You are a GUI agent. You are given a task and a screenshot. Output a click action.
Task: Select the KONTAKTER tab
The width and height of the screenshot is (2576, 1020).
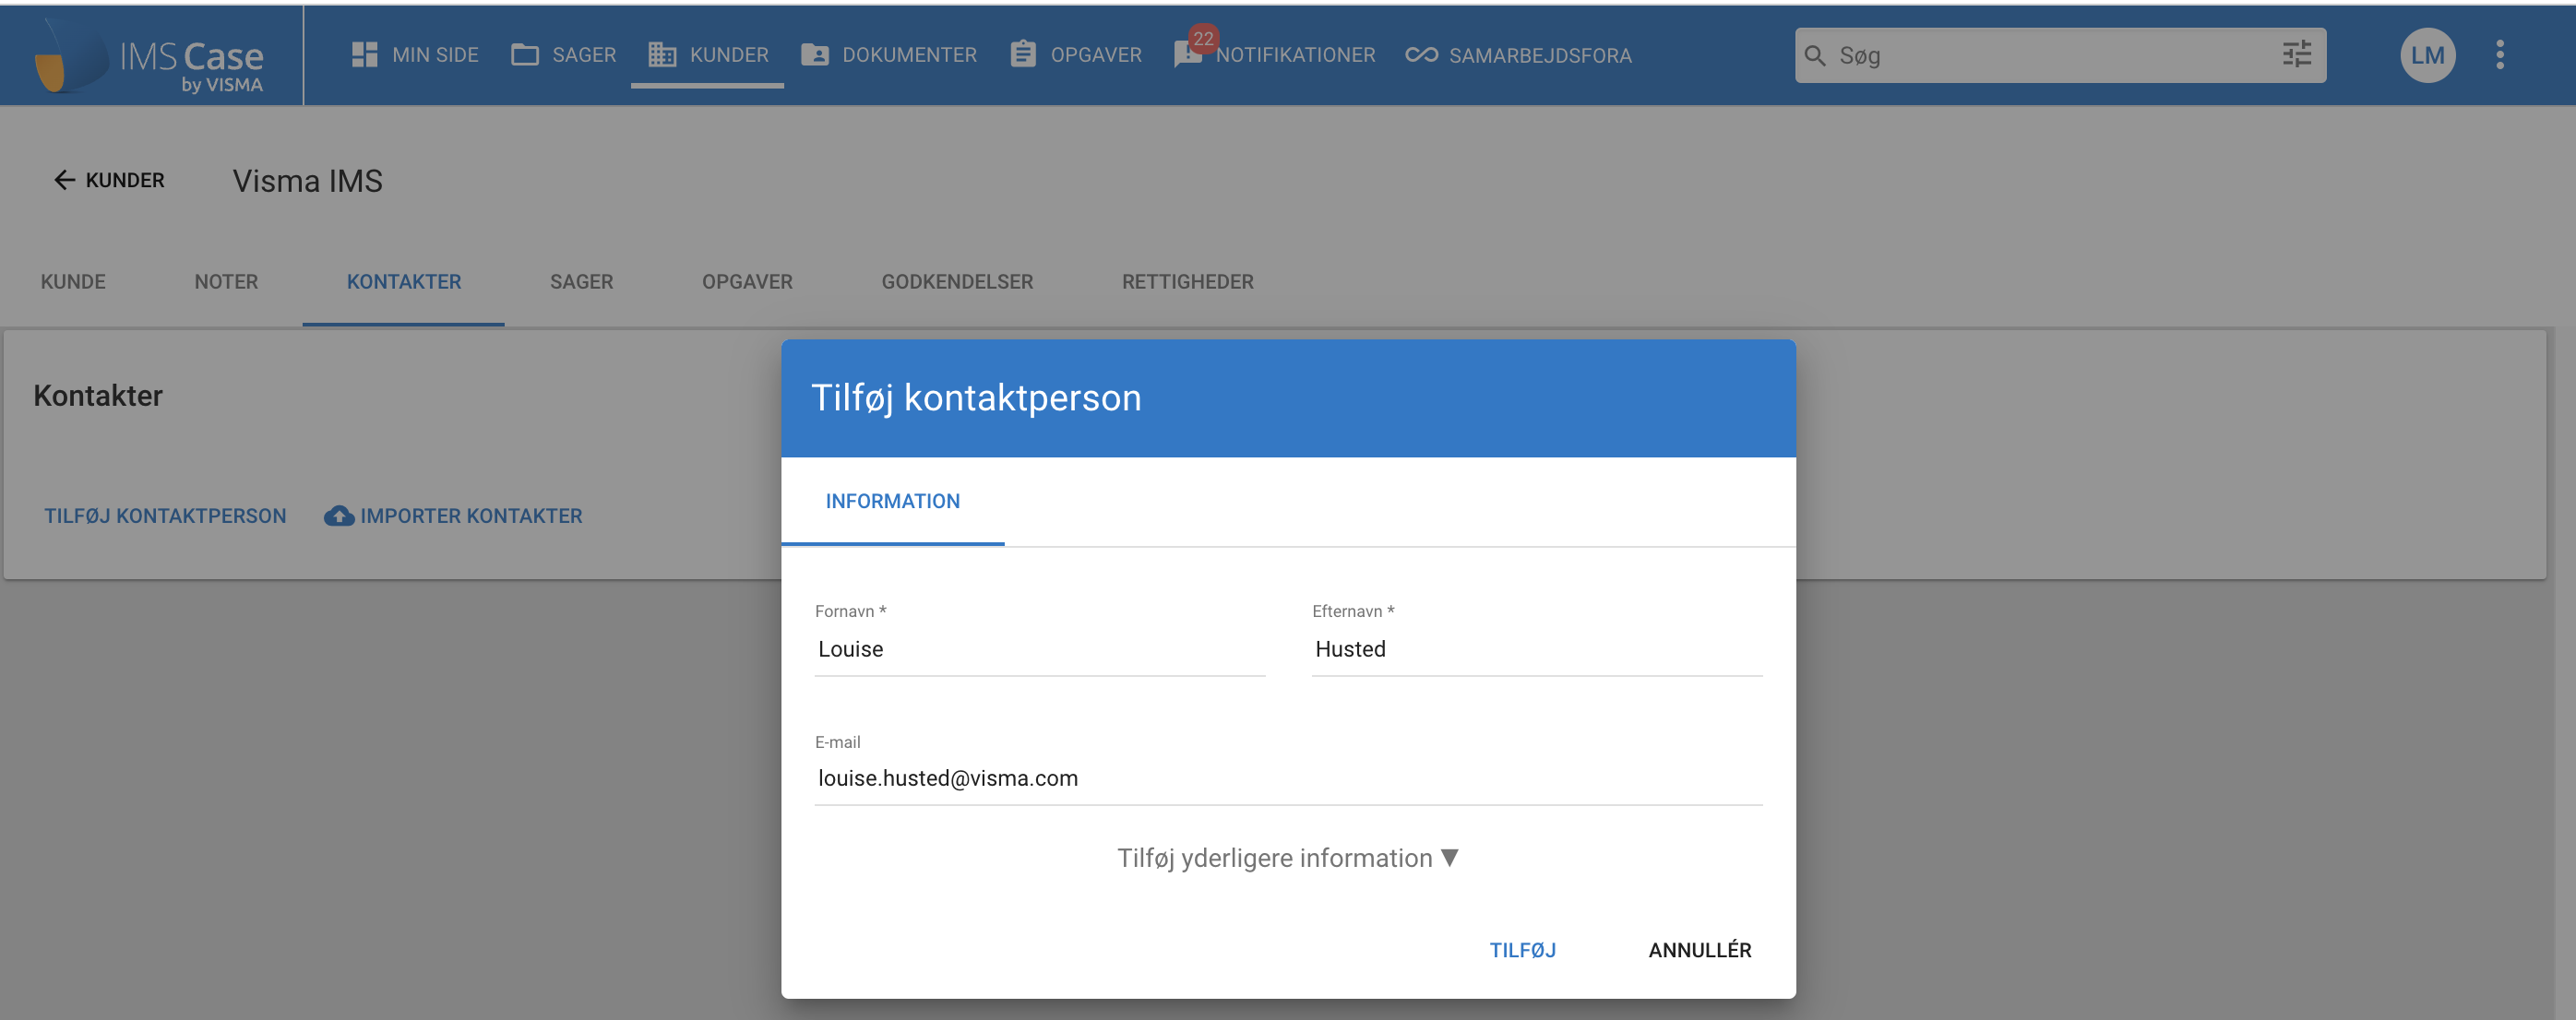(404, 282)
